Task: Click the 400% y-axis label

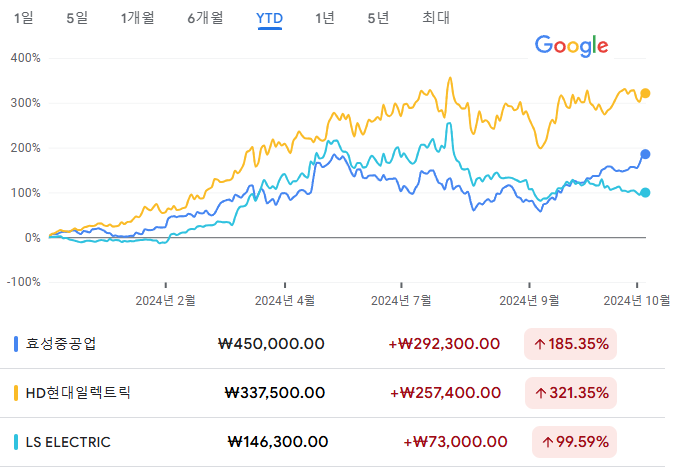Action: pos(26,58)
